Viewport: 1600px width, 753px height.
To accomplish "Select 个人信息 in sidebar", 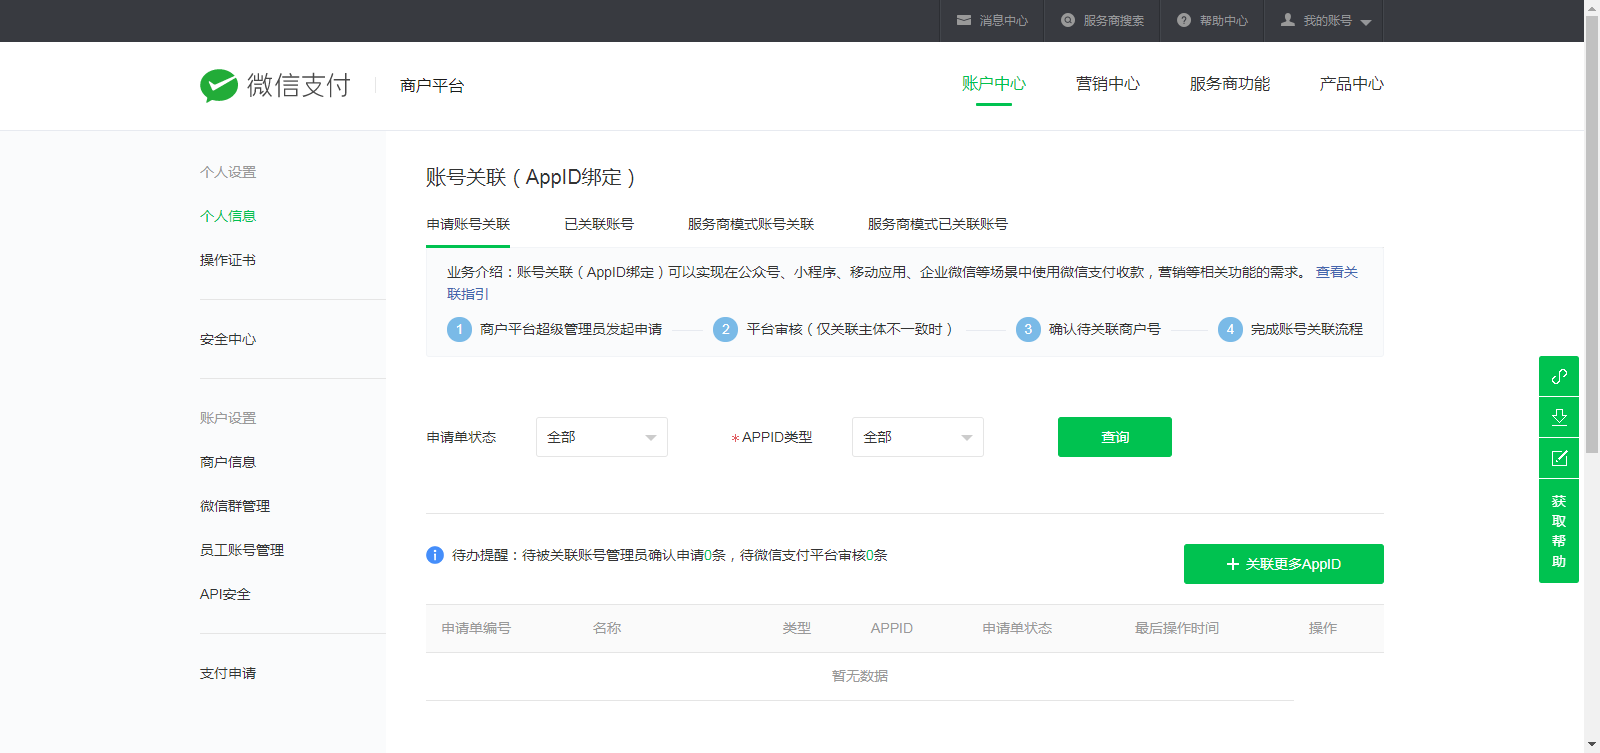I will point(228,216).
